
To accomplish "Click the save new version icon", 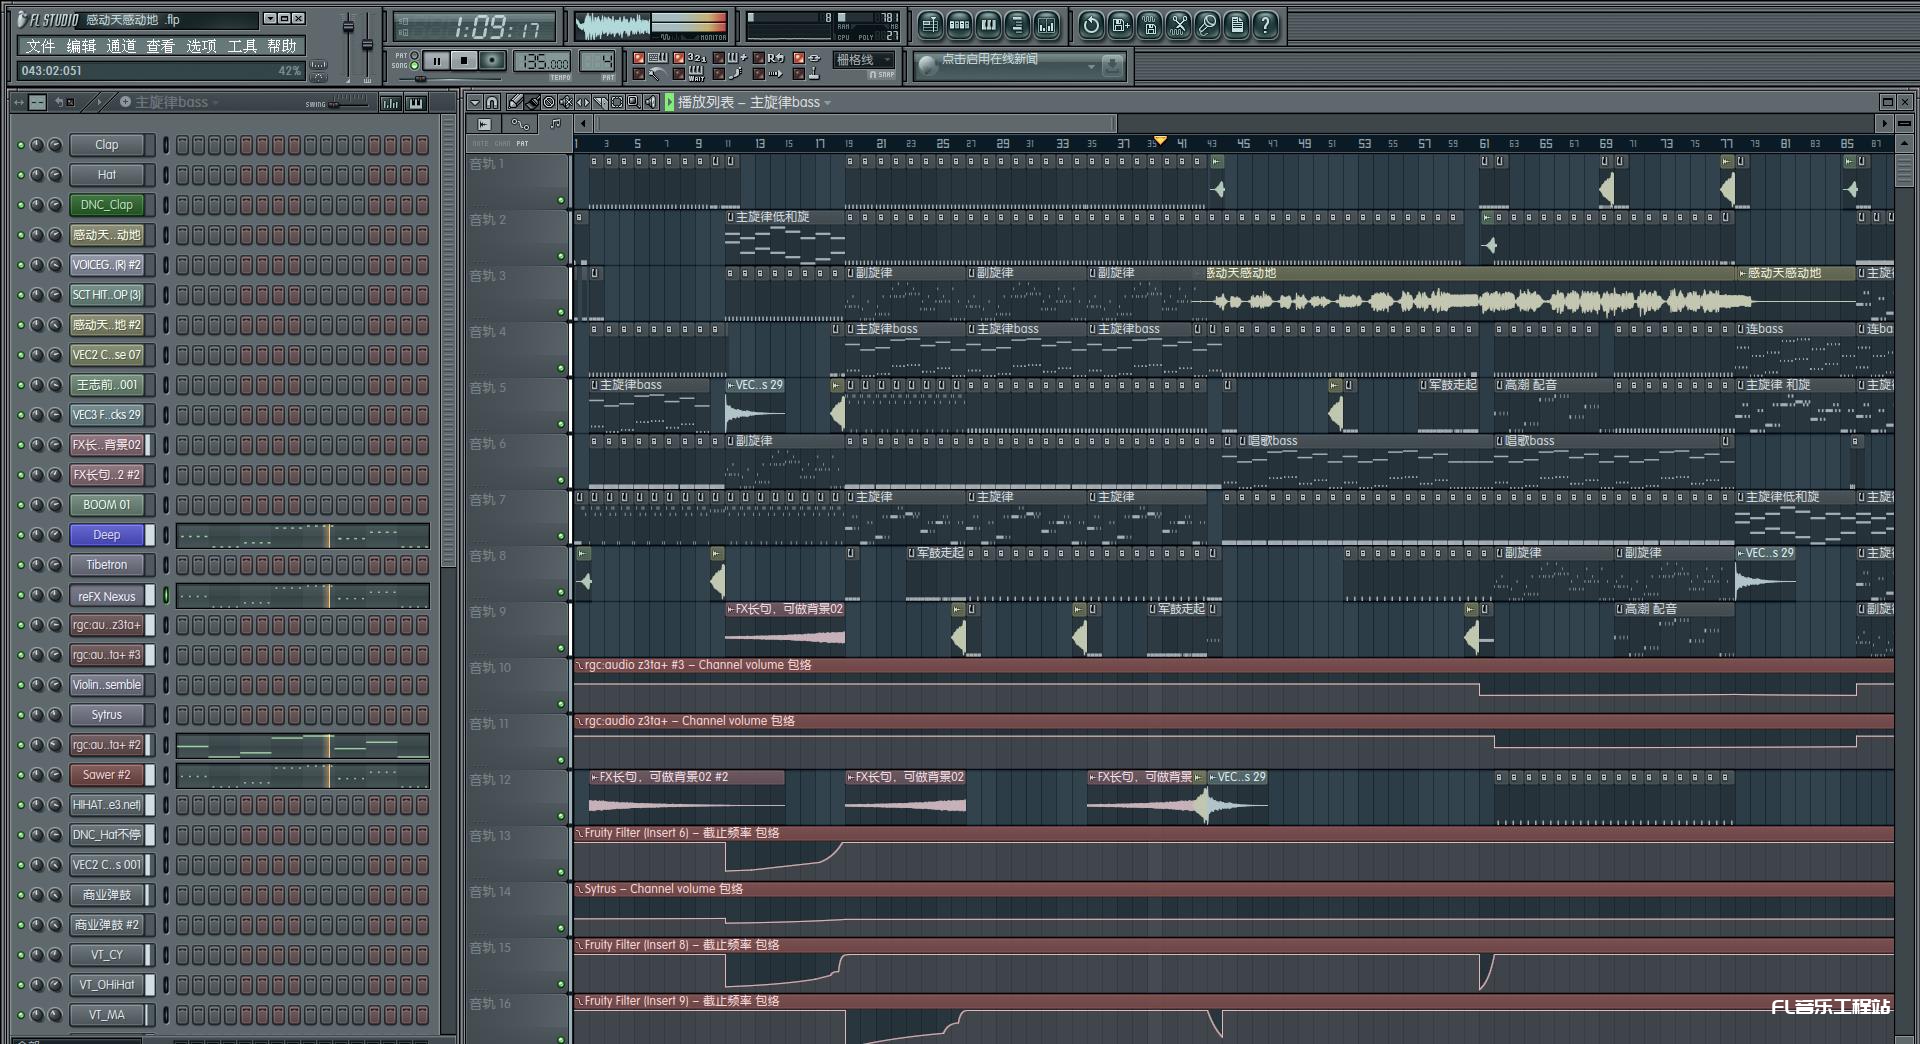I will pos(1120,25).
